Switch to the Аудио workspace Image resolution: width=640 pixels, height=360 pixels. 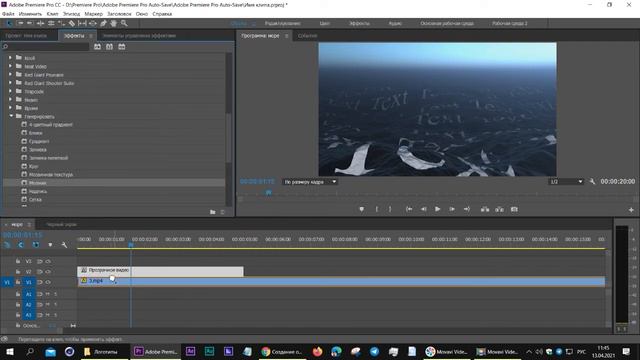395,24
